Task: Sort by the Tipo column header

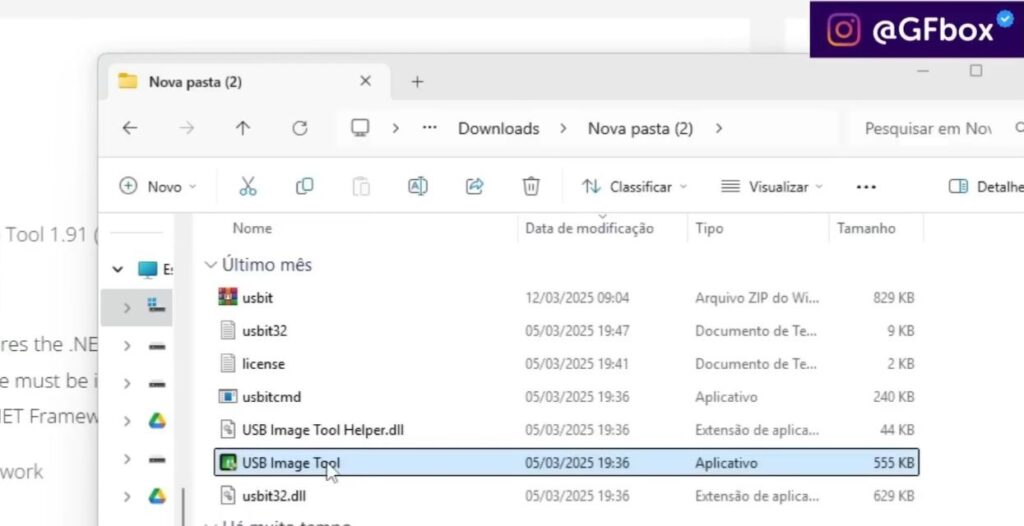Action: click(x=709, y=228)
